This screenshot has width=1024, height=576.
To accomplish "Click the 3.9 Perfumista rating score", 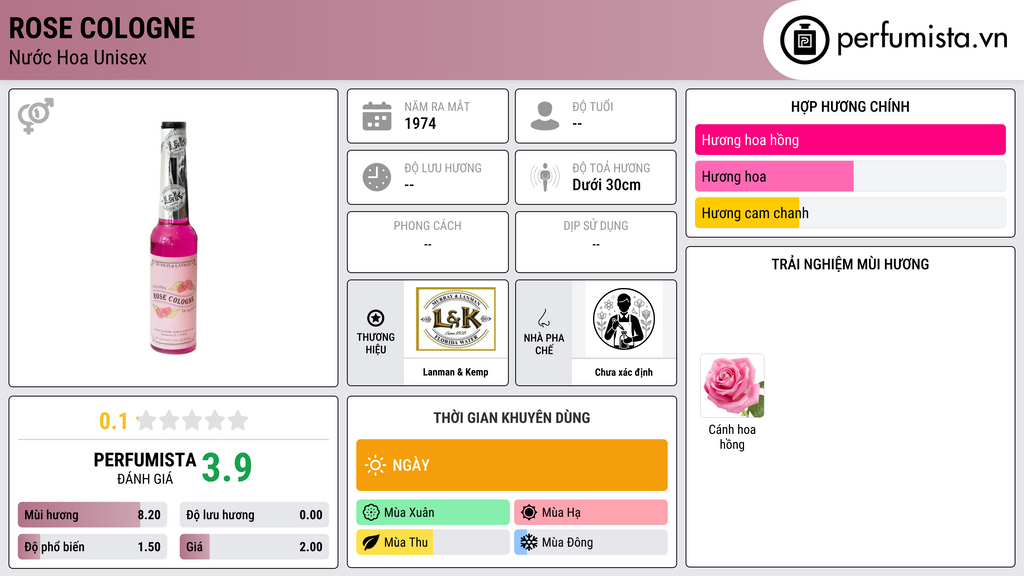I will [x=227, y=467].
